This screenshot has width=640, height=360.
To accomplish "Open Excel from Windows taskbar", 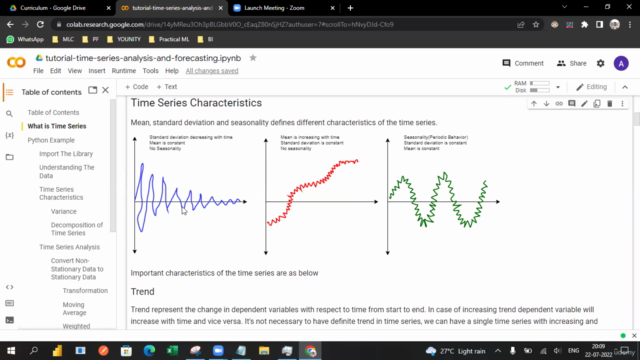I will pyautogui.click(x=172, y=351).
